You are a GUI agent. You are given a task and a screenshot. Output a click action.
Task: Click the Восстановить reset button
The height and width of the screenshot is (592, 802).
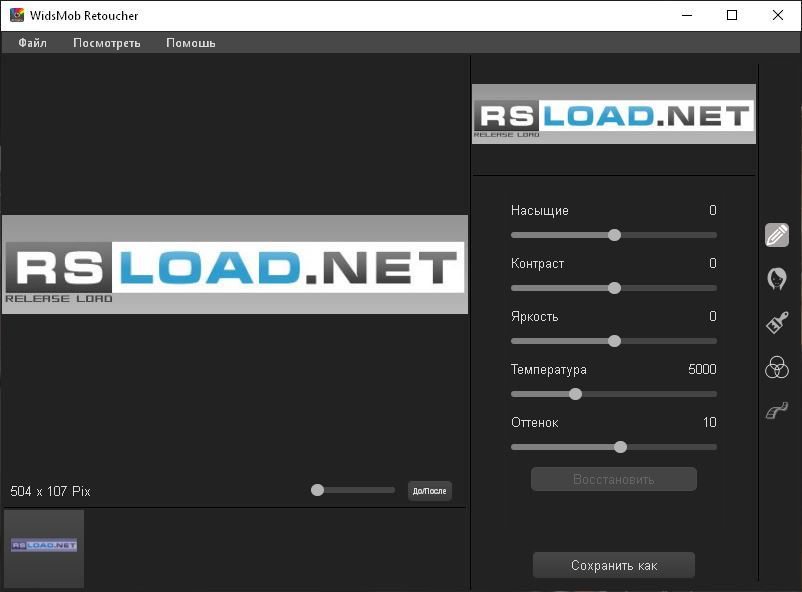[613, 478]
